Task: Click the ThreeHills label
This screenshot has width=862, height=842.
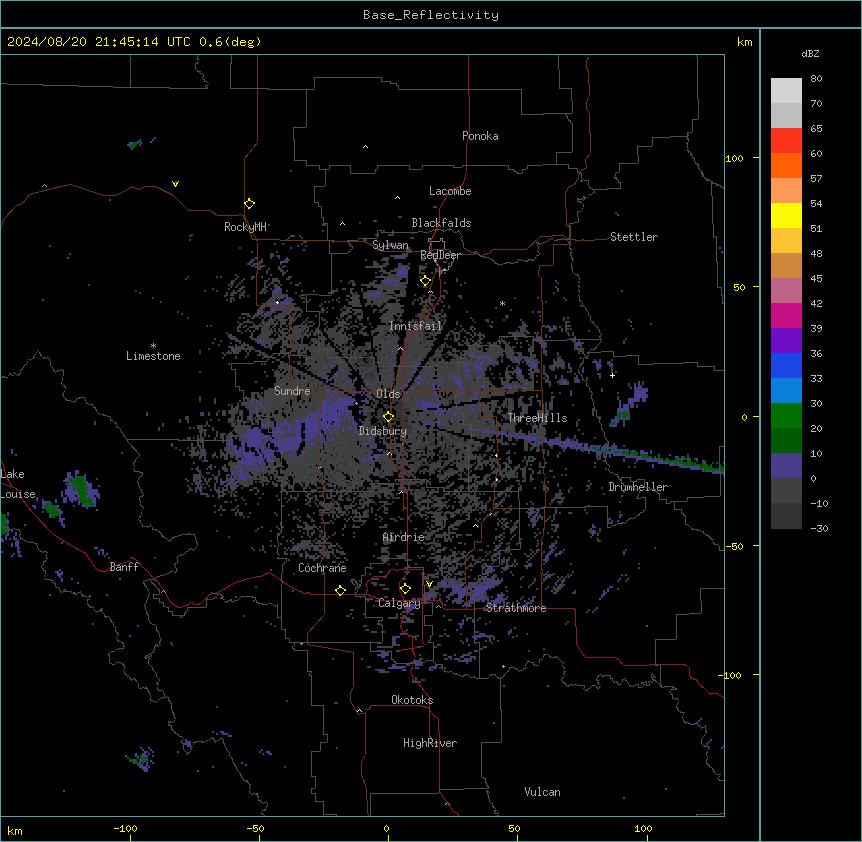Action: click(x=538, y=418)
